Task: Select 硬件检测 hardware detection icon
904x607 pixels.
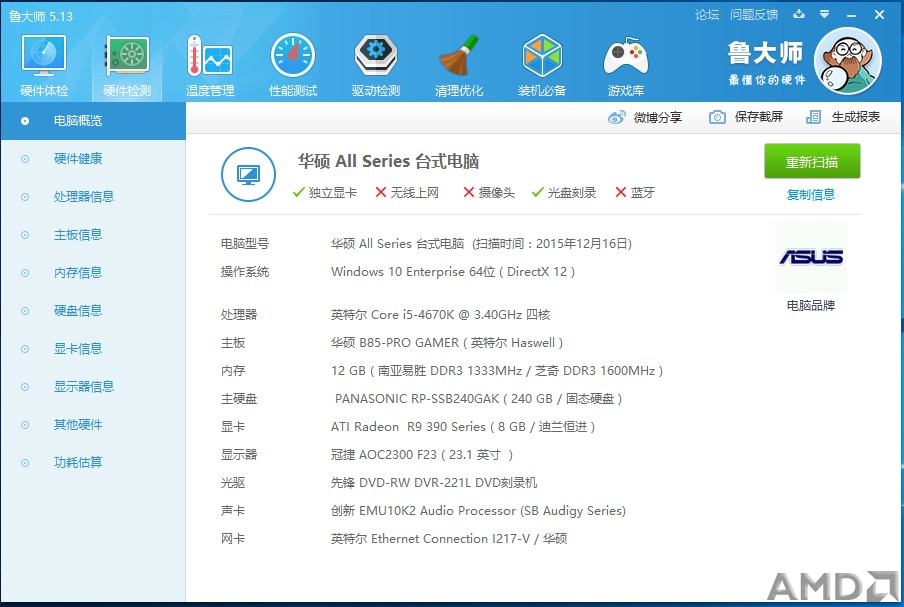Action: [127, 56]
